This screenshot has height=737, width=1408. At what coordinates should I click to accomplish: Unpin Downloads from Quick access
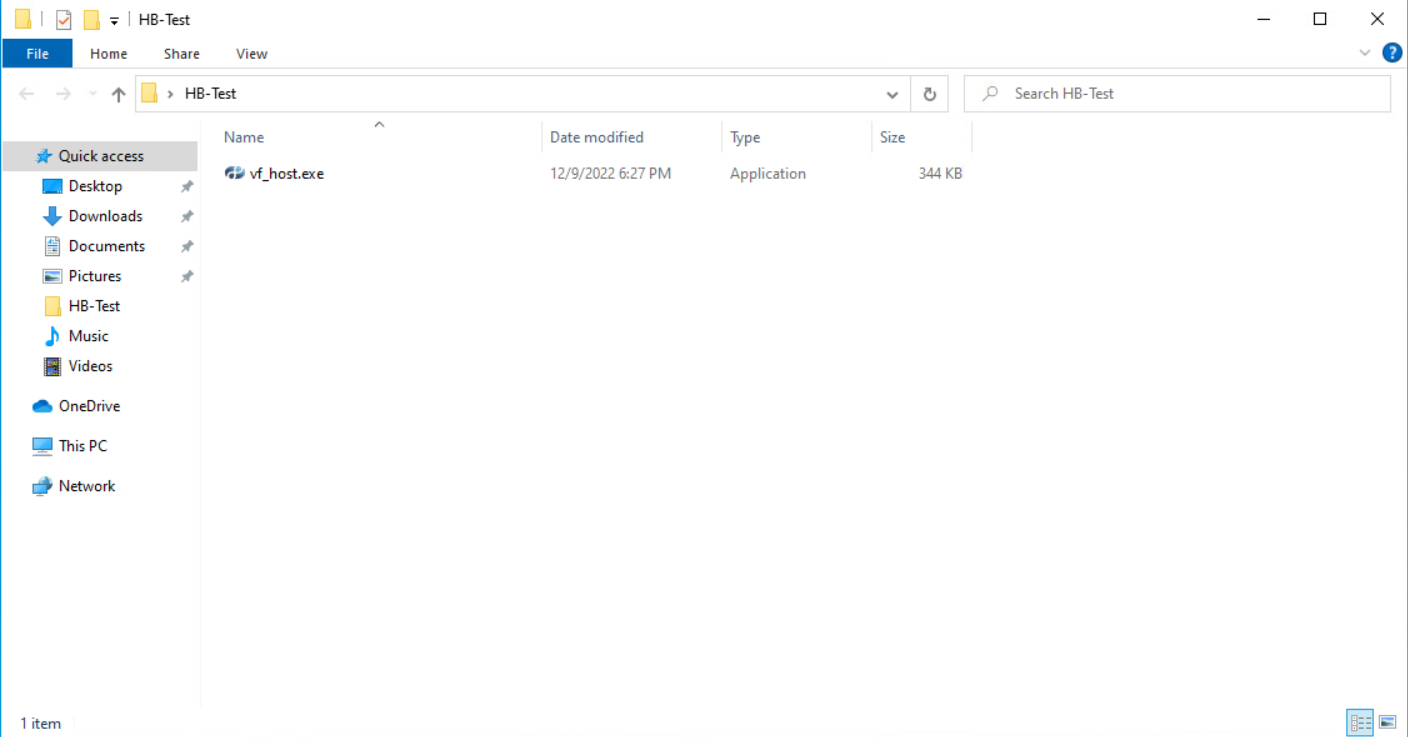186,215
